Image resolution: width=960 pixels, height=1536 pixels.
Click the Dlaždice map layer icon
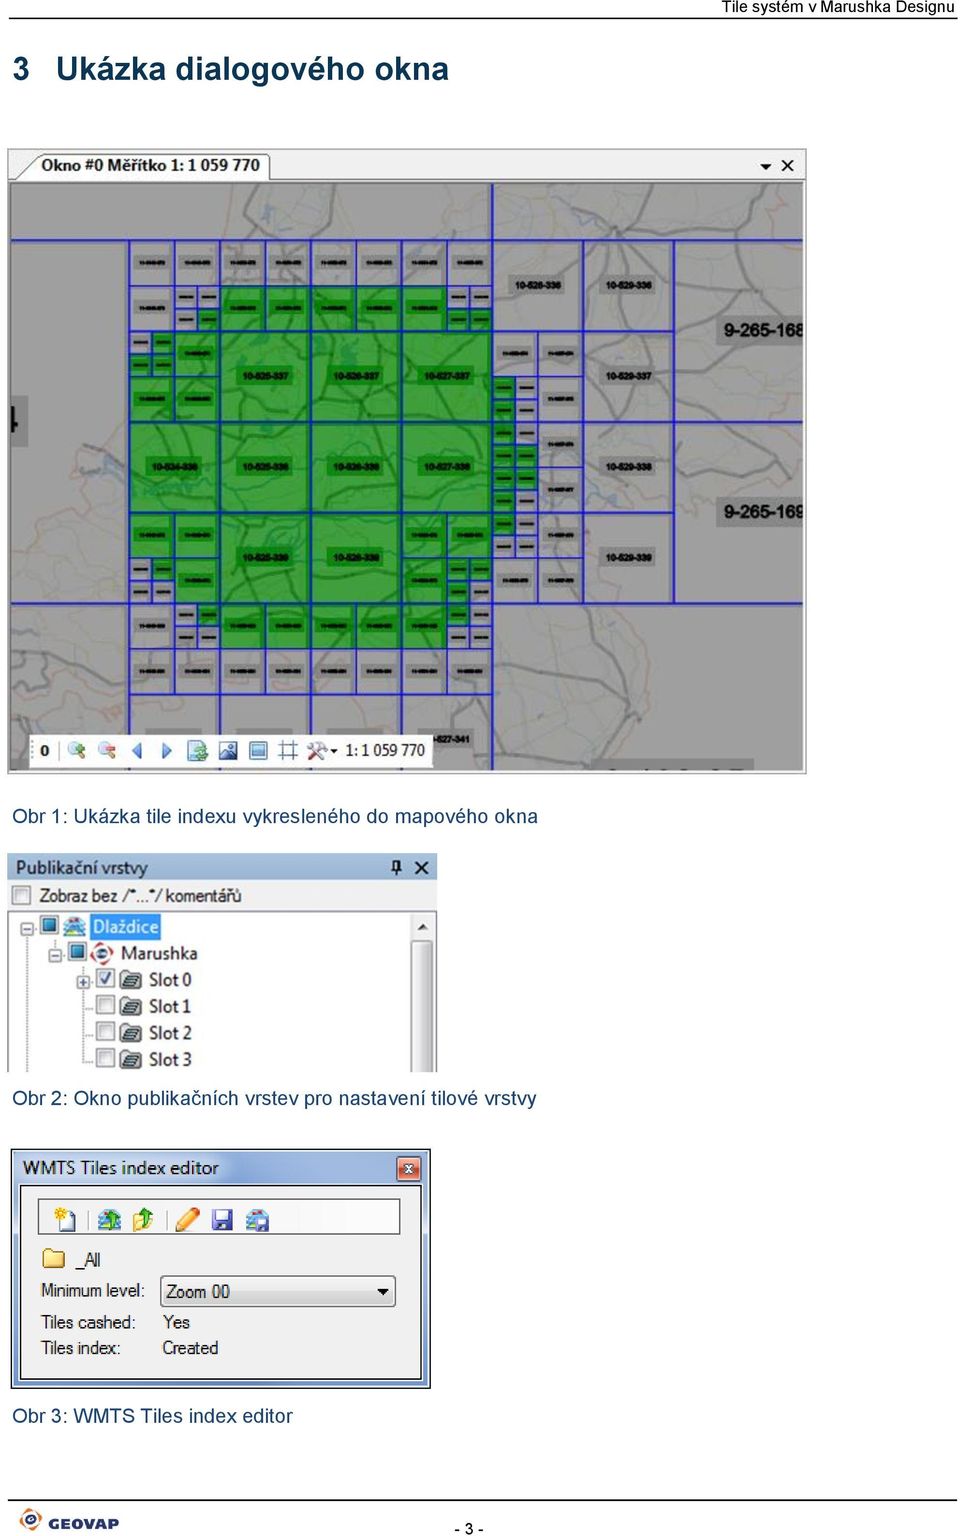pos(75,926)
